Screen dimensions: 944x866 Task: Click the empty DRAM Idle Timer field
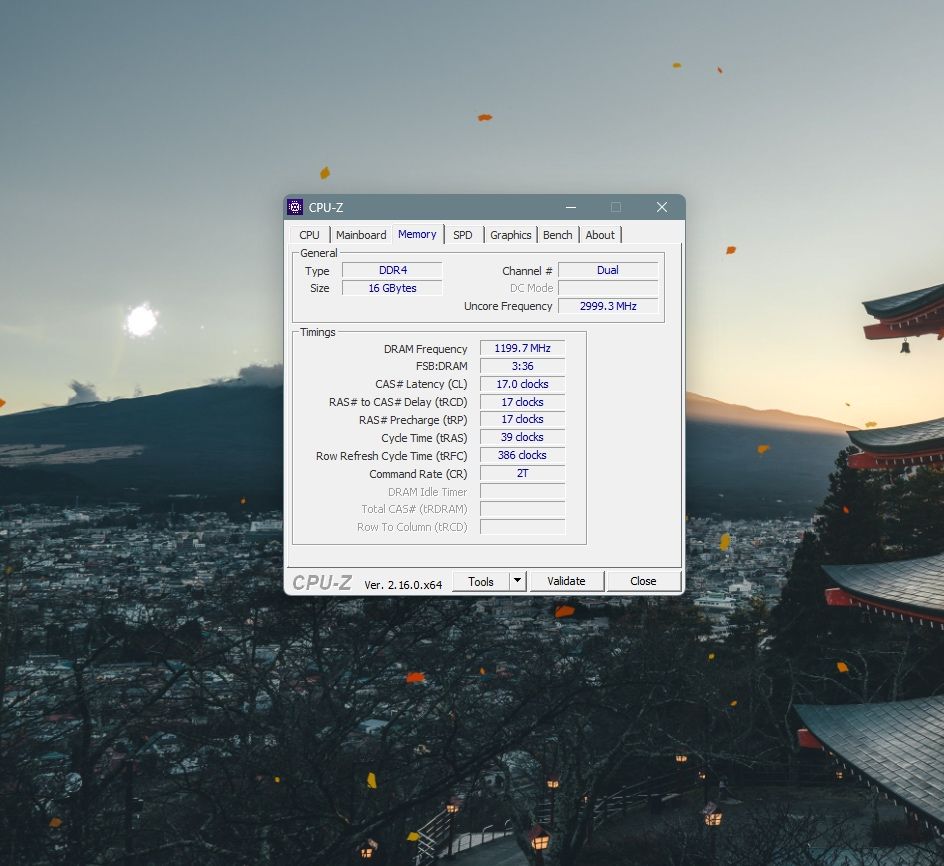pyautogui.click(x=523, y=491)
